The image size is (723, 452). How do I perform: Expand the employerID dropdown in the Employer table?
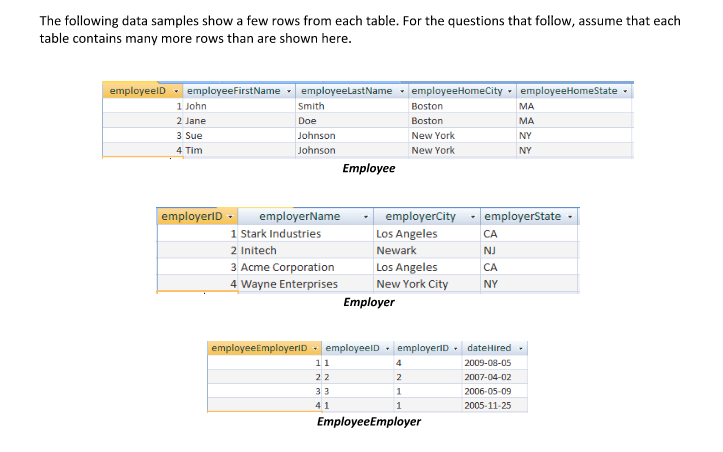[x=231, y=217]
